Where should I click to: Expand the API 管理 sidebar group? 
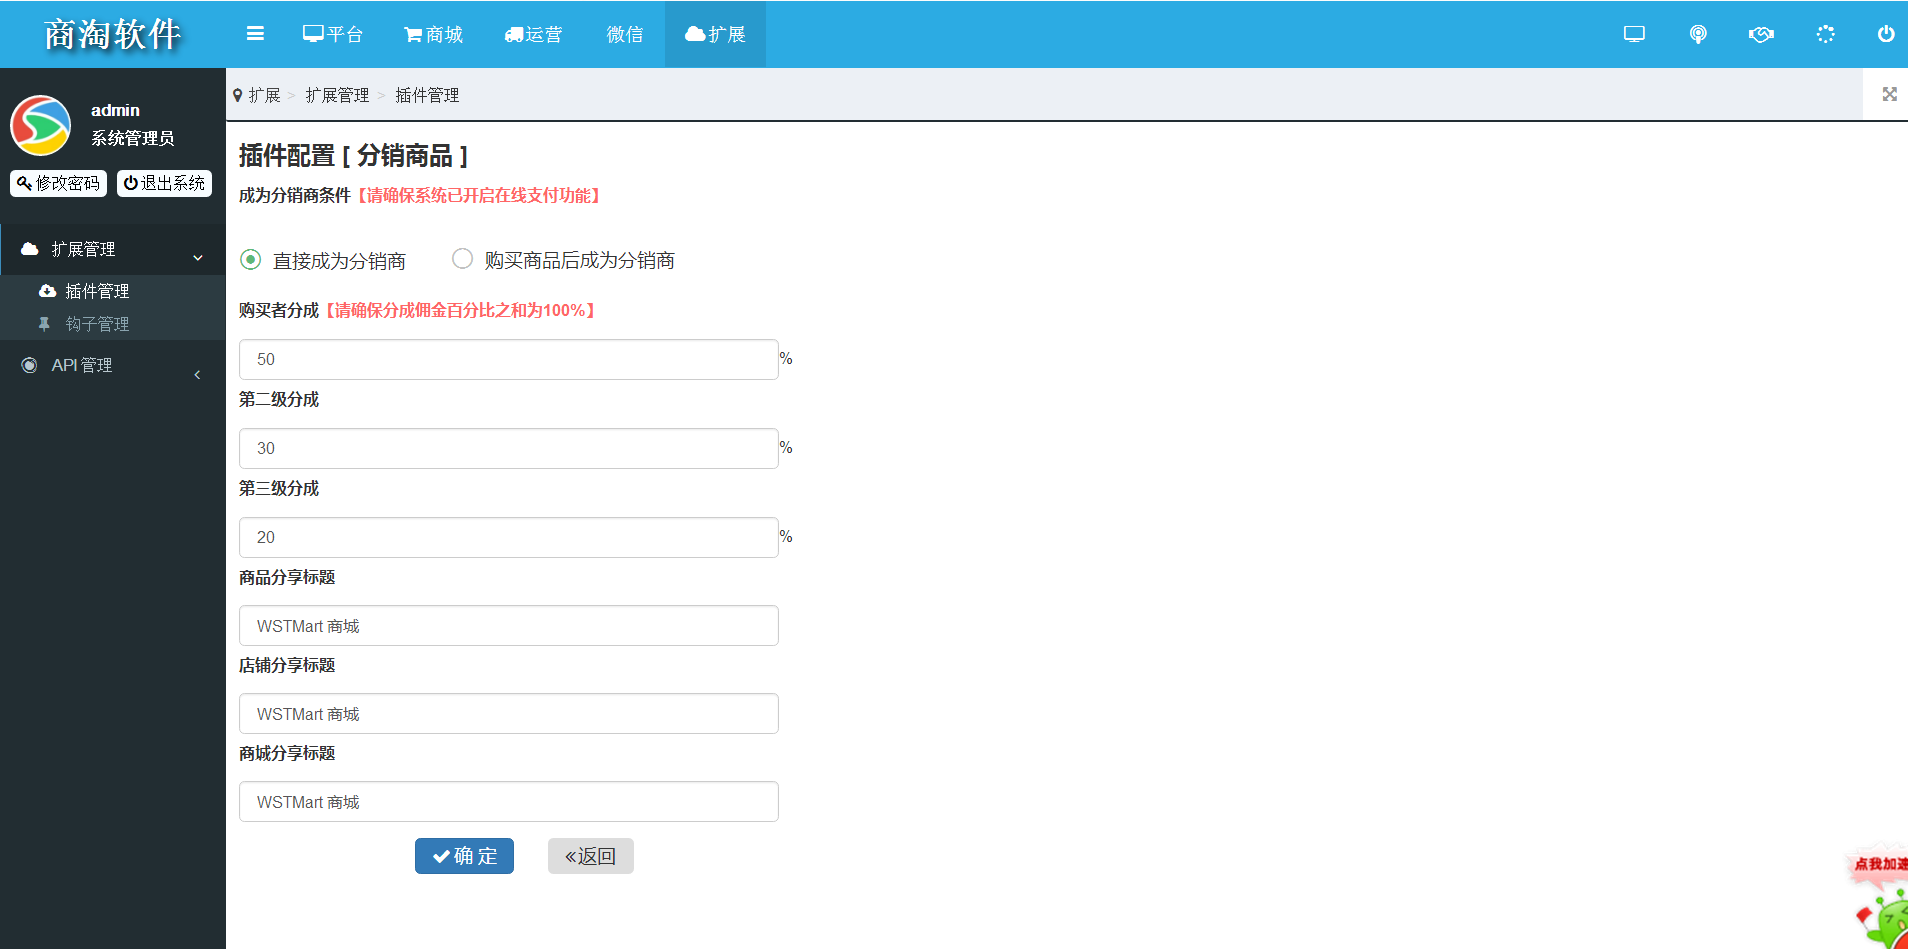[x=113, y=366]
